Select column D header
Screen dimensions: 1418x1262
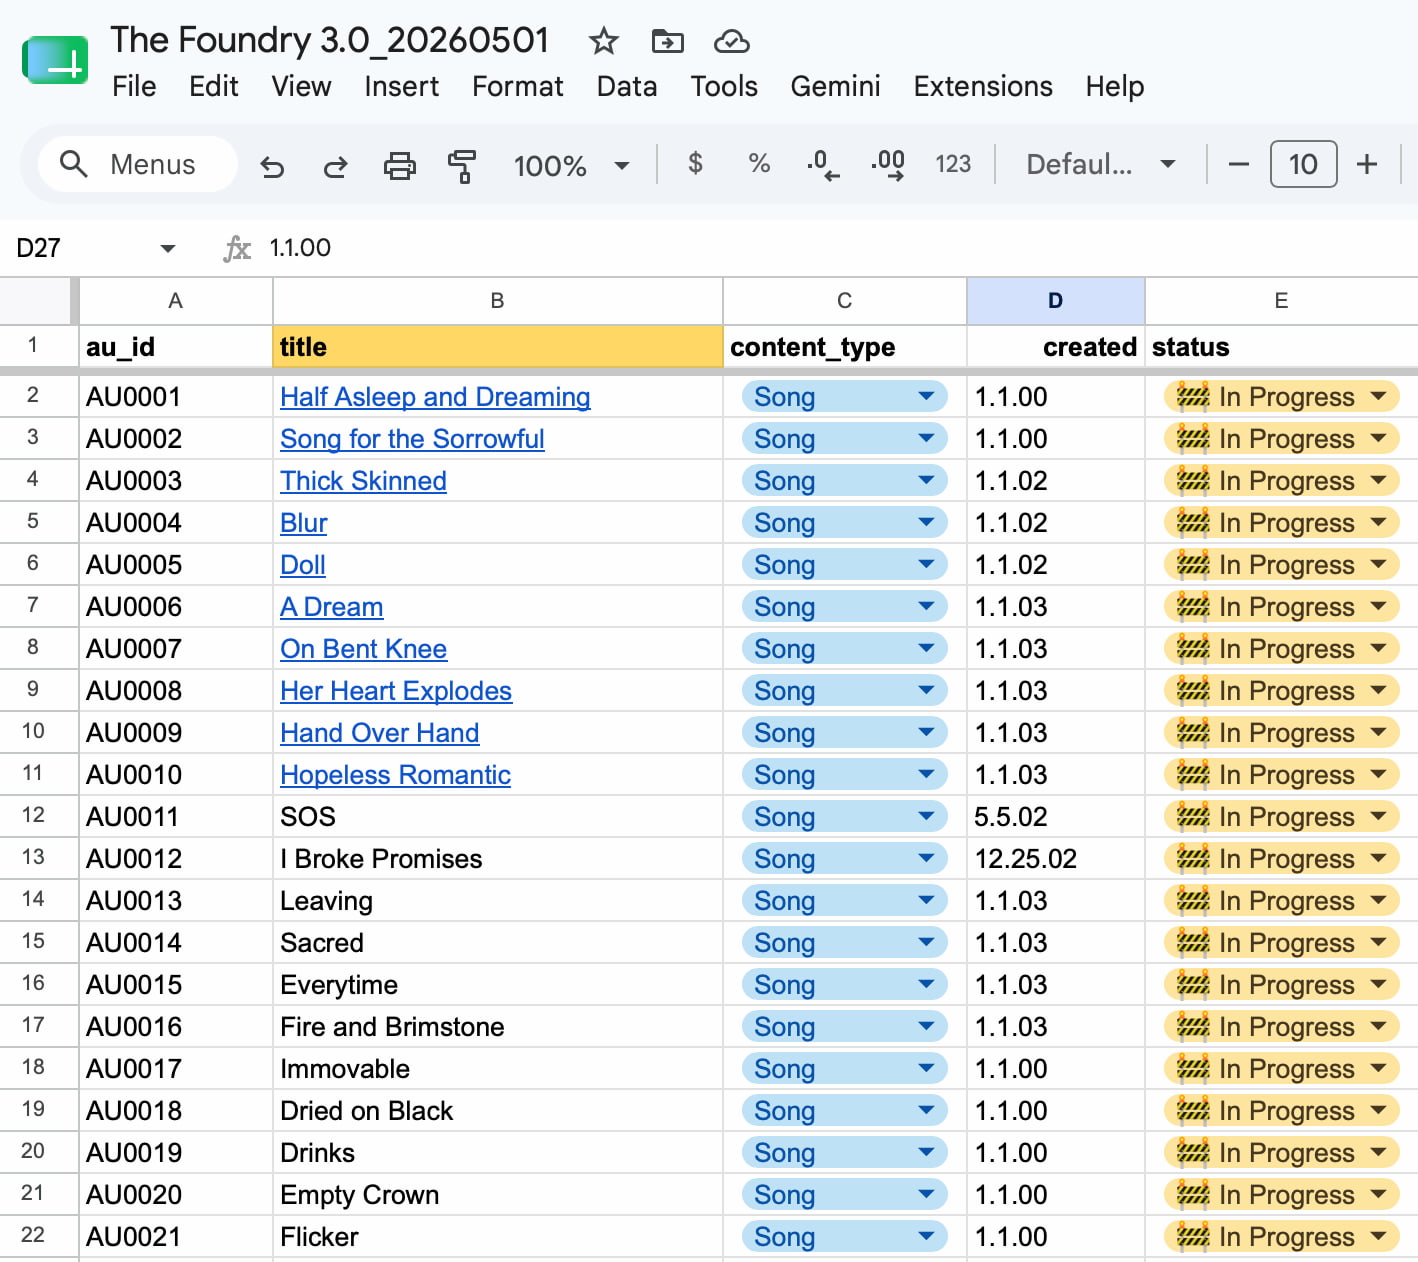(x=1055, y=301)
